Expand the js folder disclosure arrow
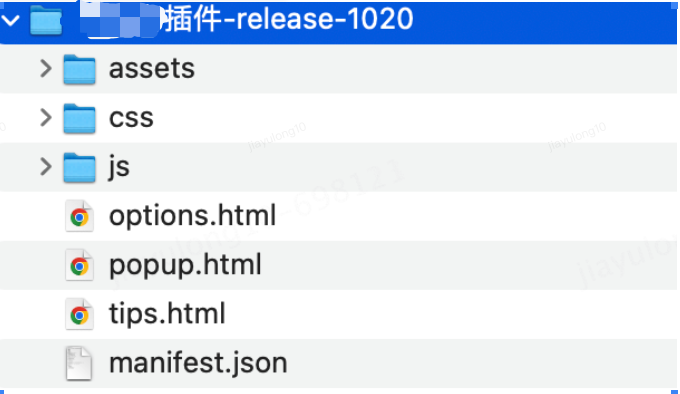This screenshot has width=680, height=394. point(46,166)
